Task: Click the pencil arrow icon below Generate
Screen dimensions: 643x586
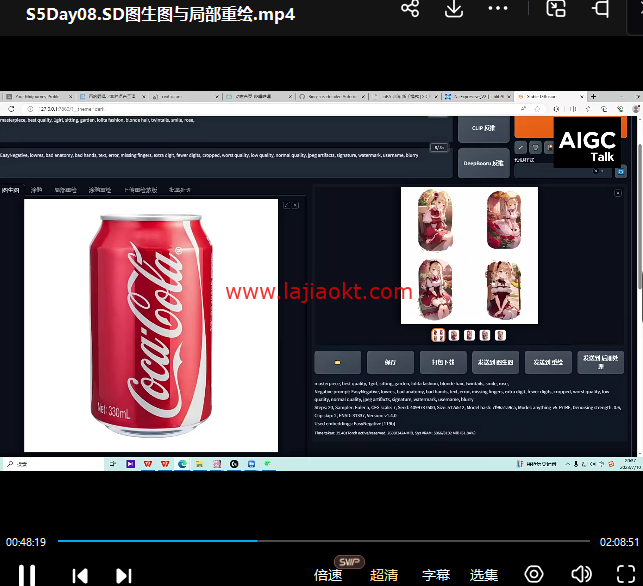Action: (x=520, y=147)
